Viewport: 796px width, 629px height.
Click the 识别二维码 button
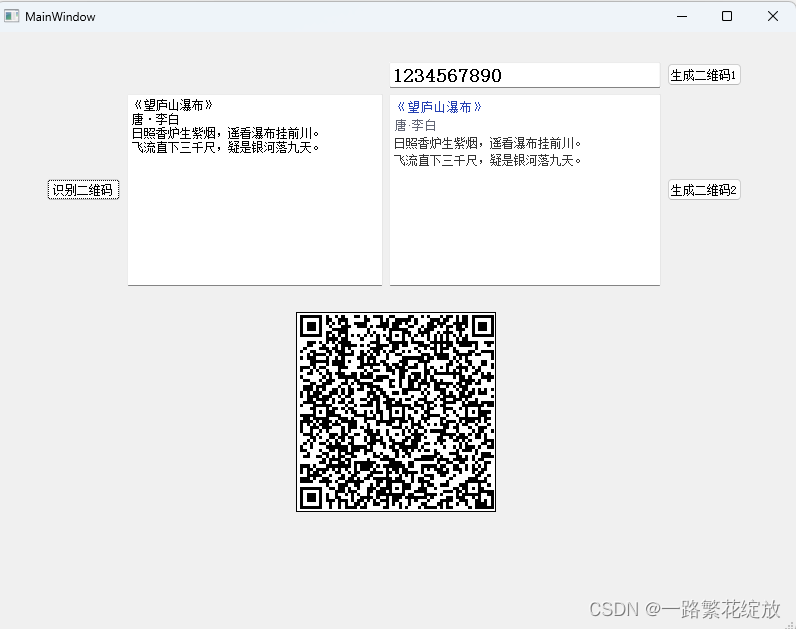click(84, 190)
